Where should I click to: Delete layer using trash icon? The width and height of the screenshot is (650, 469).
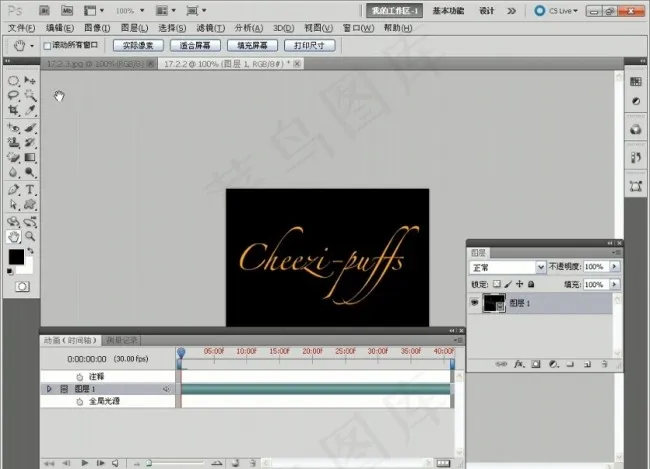[604, 364]
